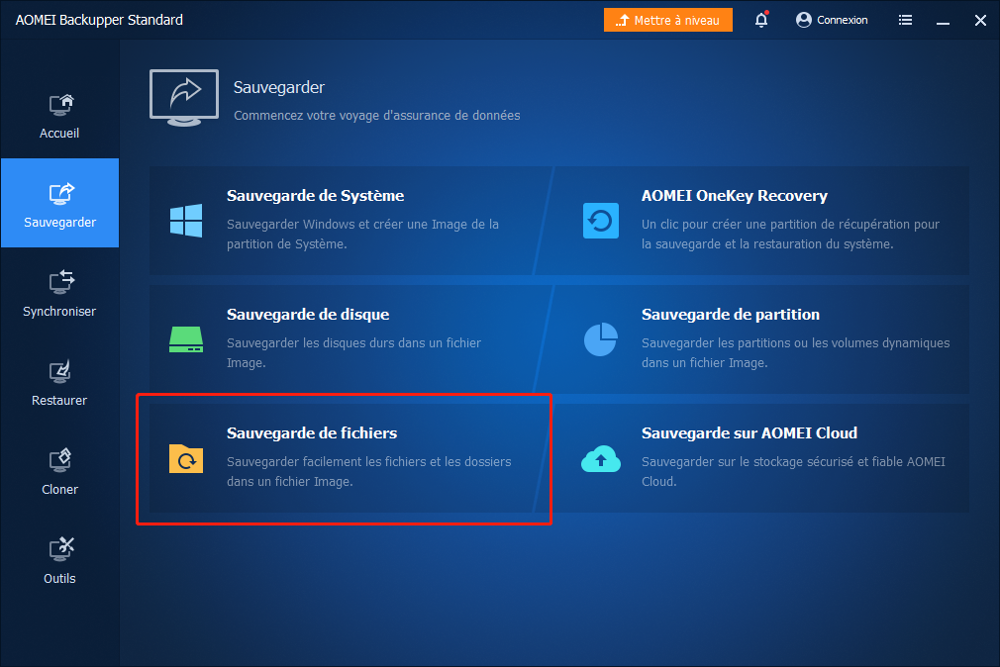The image size is (1000, 667).
Task: Choose Sauvegarde sur AOMEI Cloud title
Action: [x=749, y=433]
